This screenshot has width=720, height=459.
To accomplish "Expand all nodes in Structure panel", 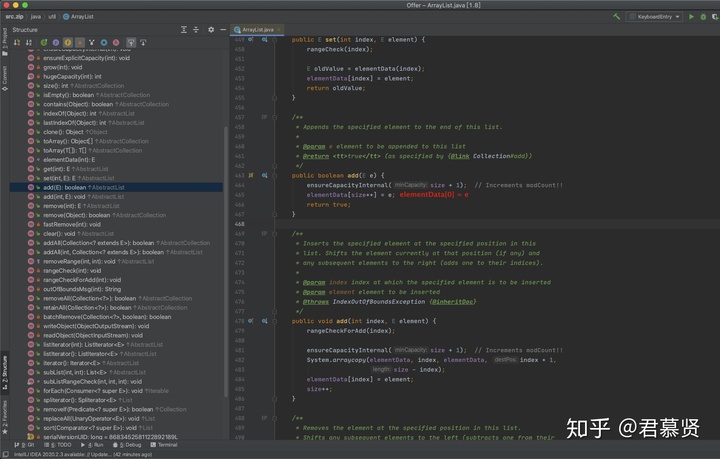I will [184, 29].
